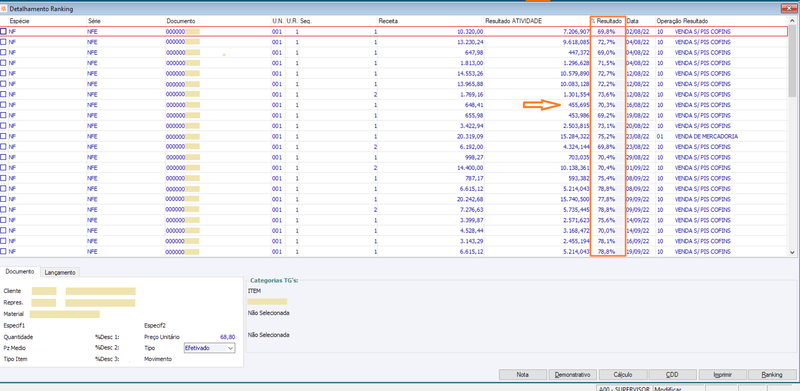
Task: Click the Preço Unitário value 68,80
Action: 228,337
